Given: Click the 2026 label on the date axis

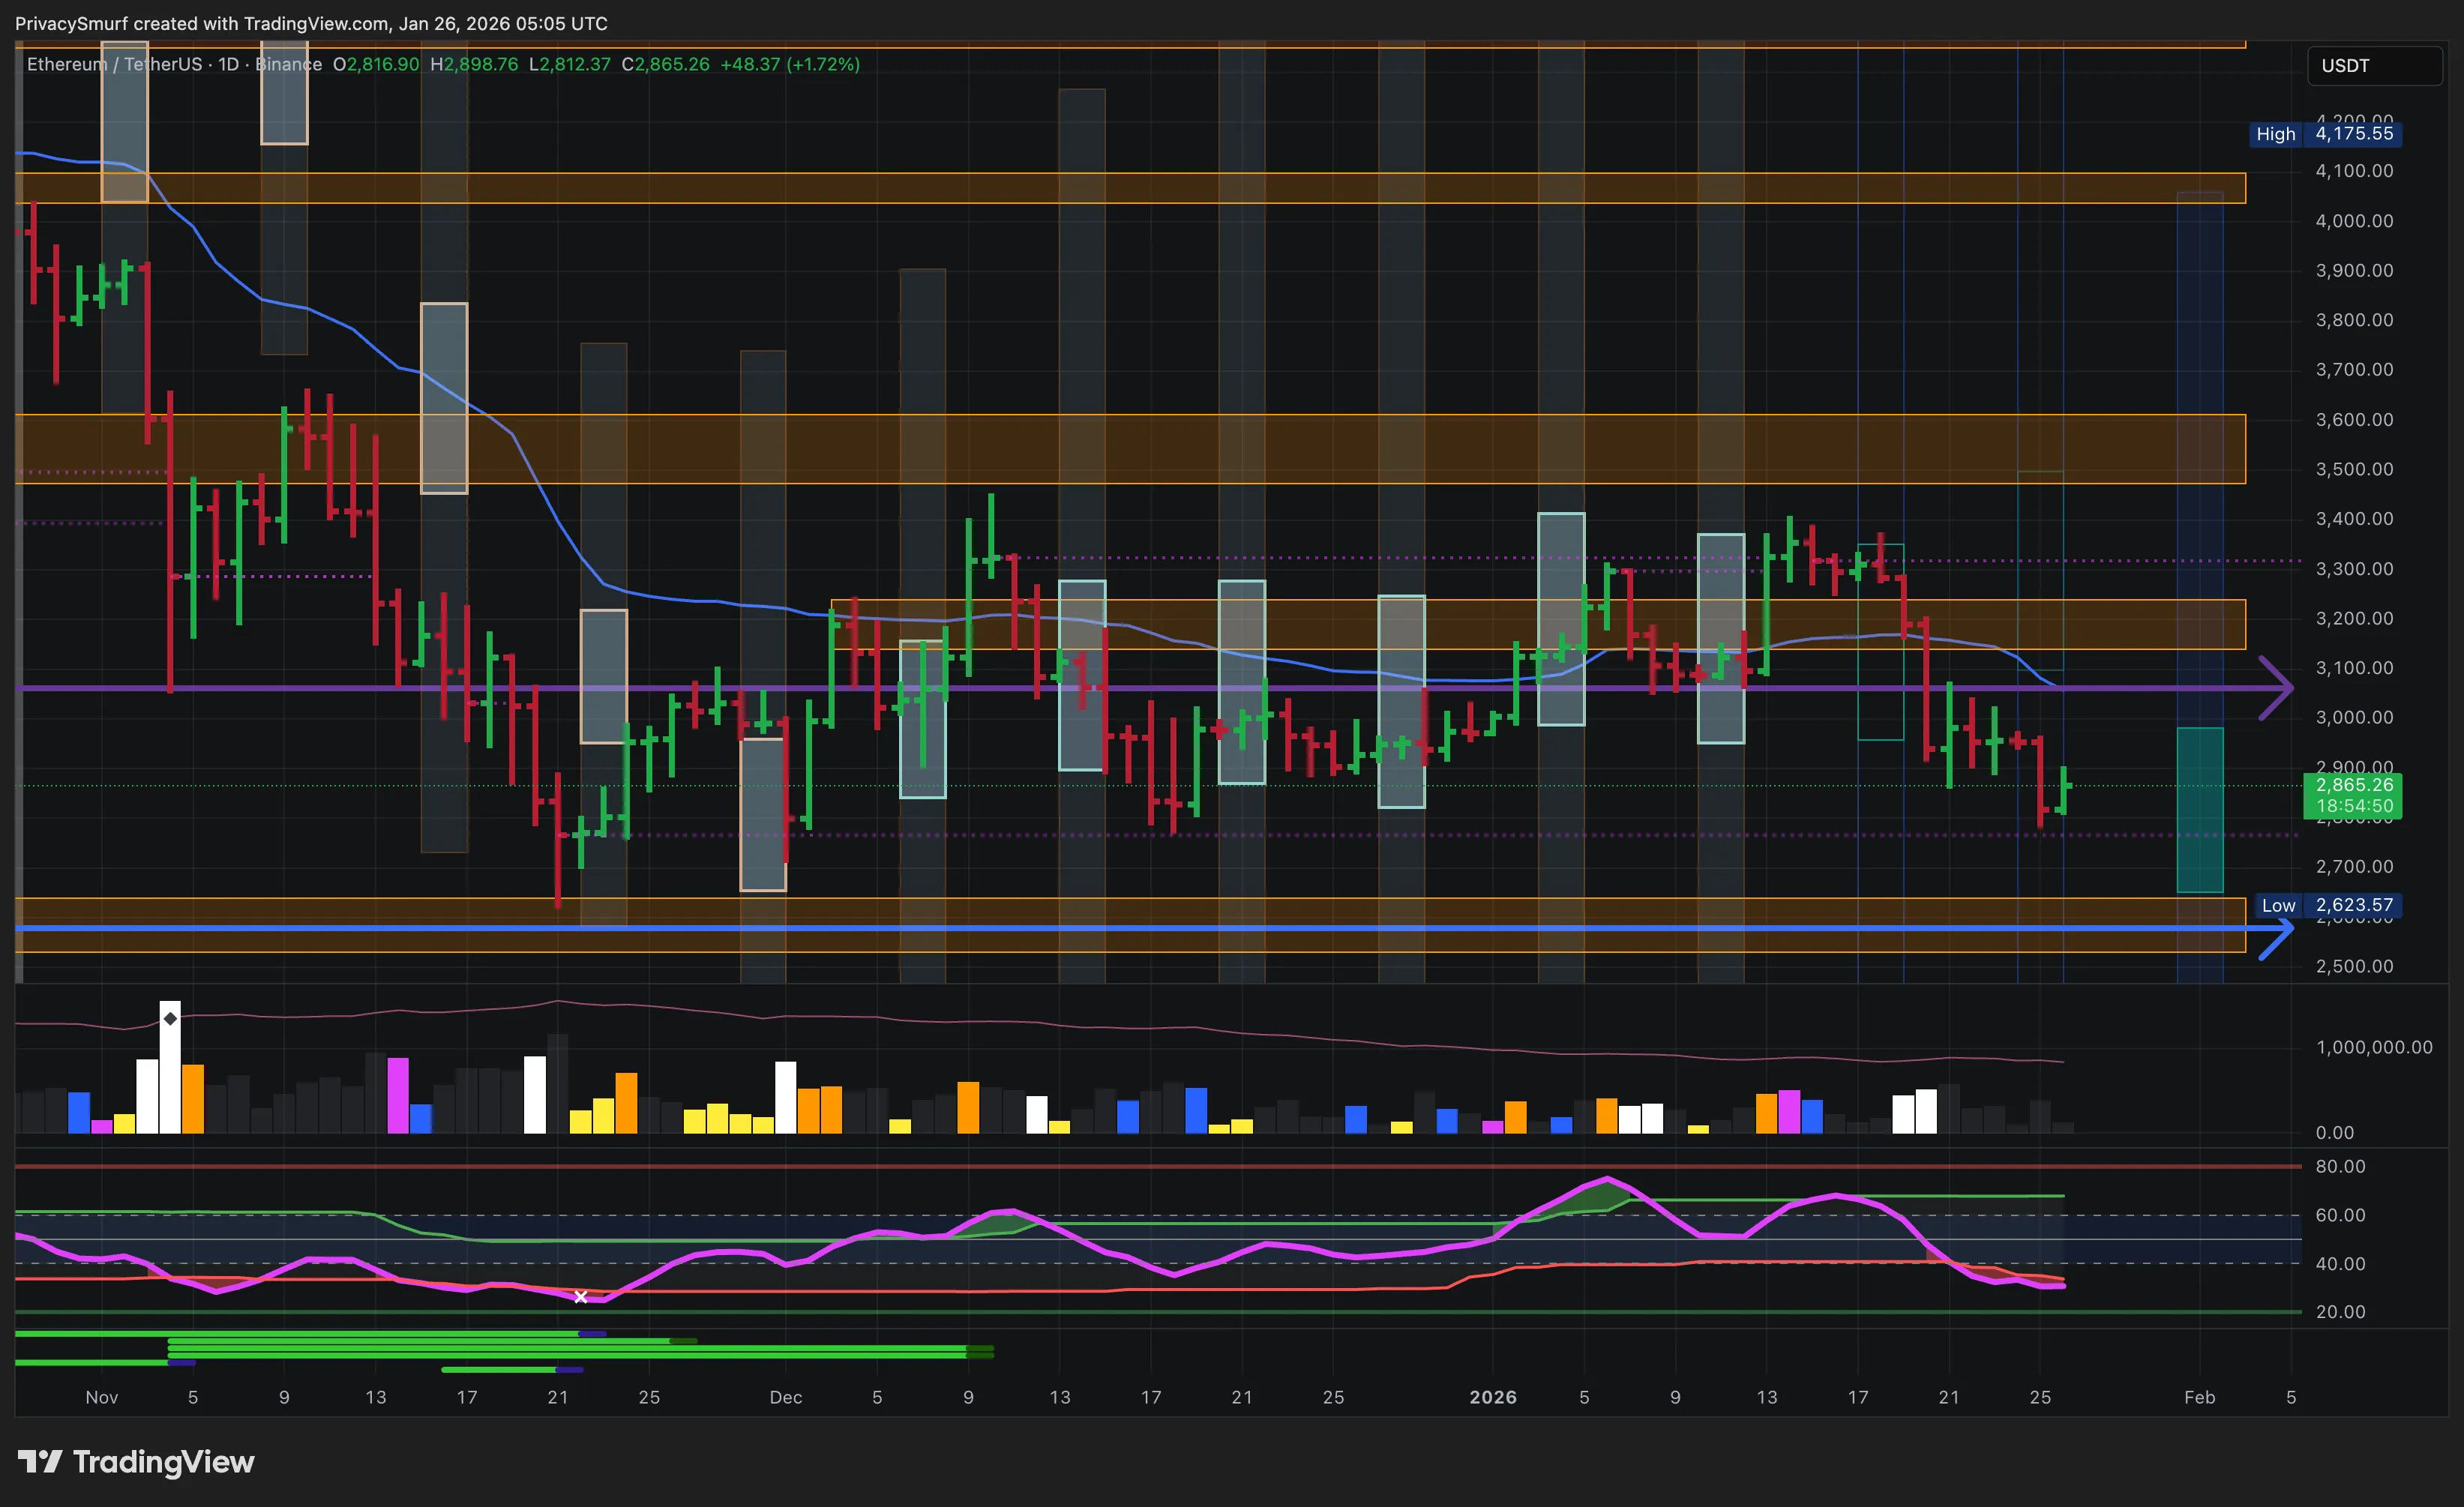Looking at the screenshot, I should pyautogui.click(x=1494, y=1397).
